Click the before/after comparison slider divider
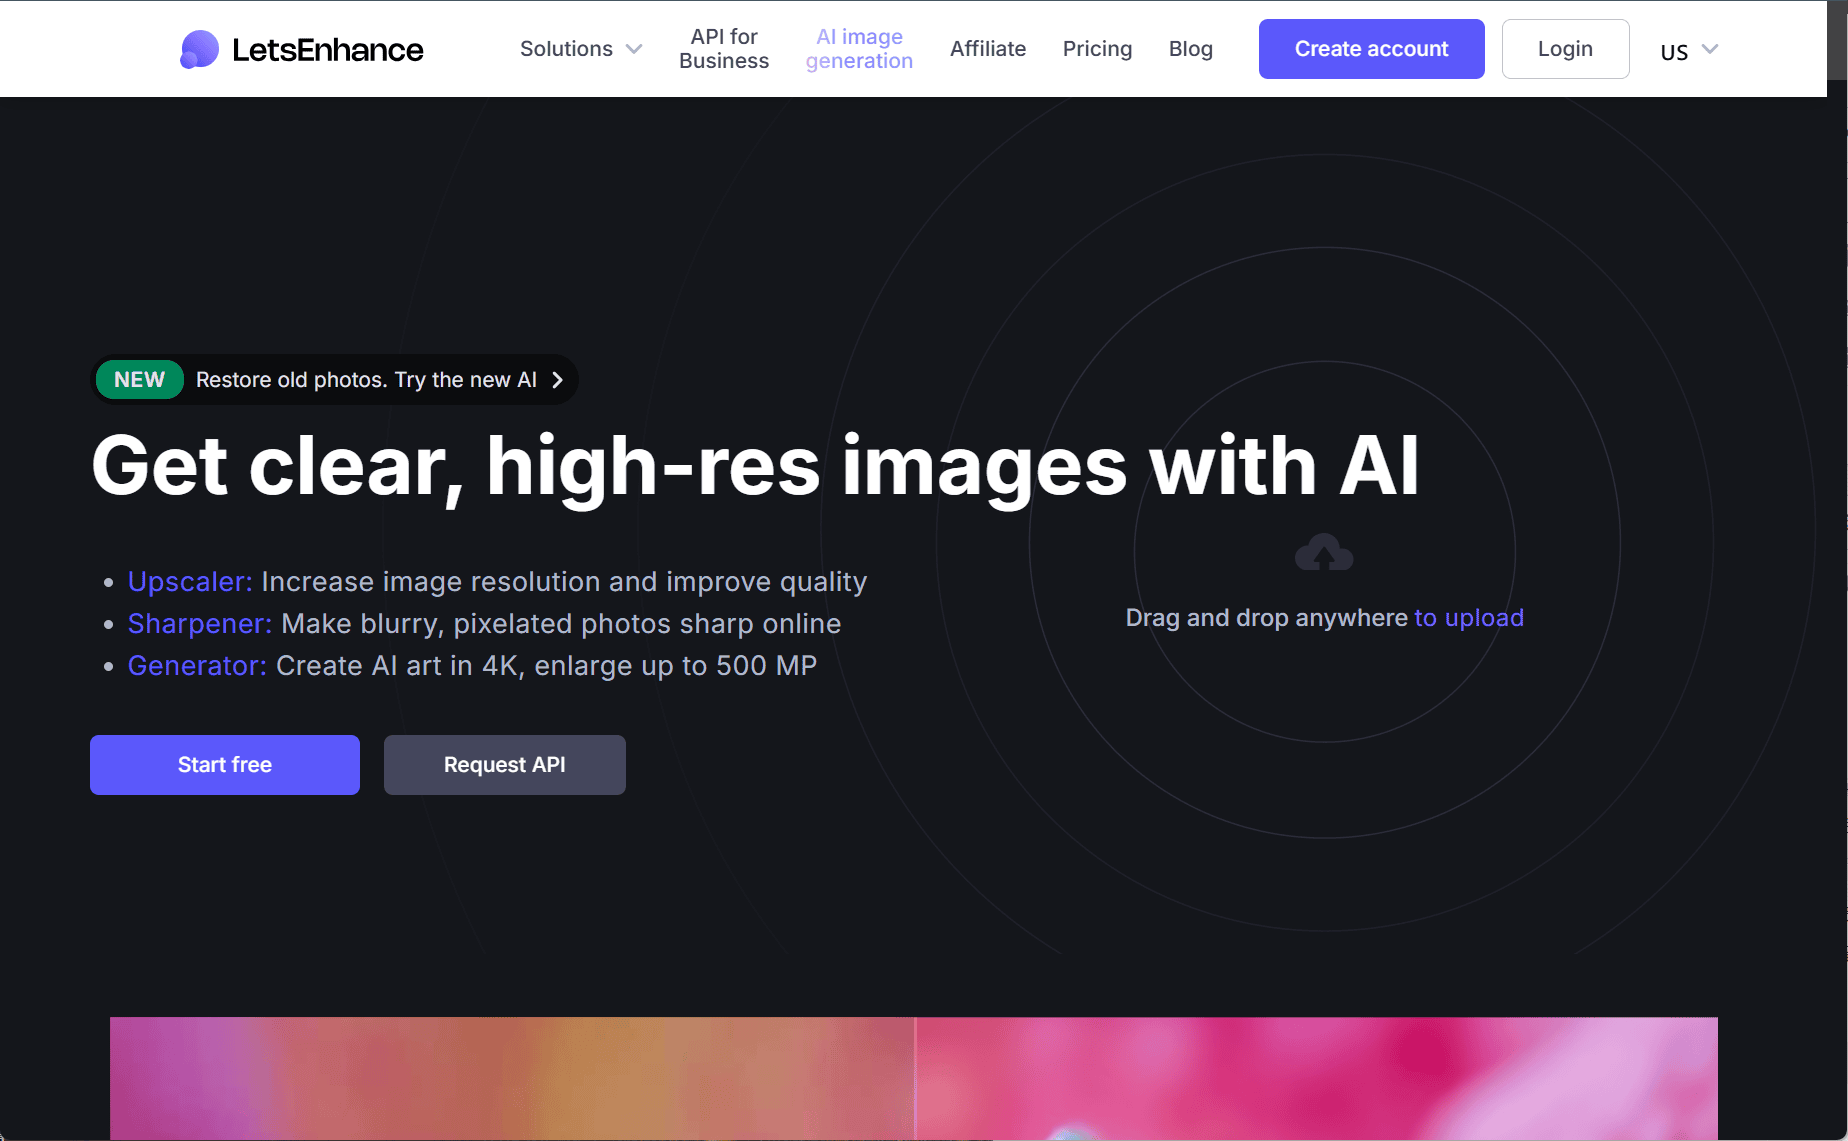 pos(915,1078)
